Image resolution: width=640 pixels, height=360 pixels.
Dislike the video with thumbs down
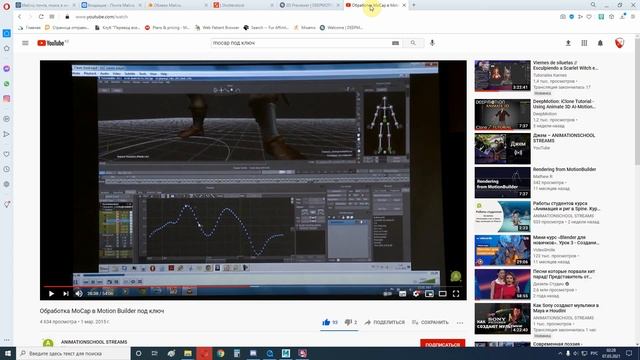click(351, 322)
